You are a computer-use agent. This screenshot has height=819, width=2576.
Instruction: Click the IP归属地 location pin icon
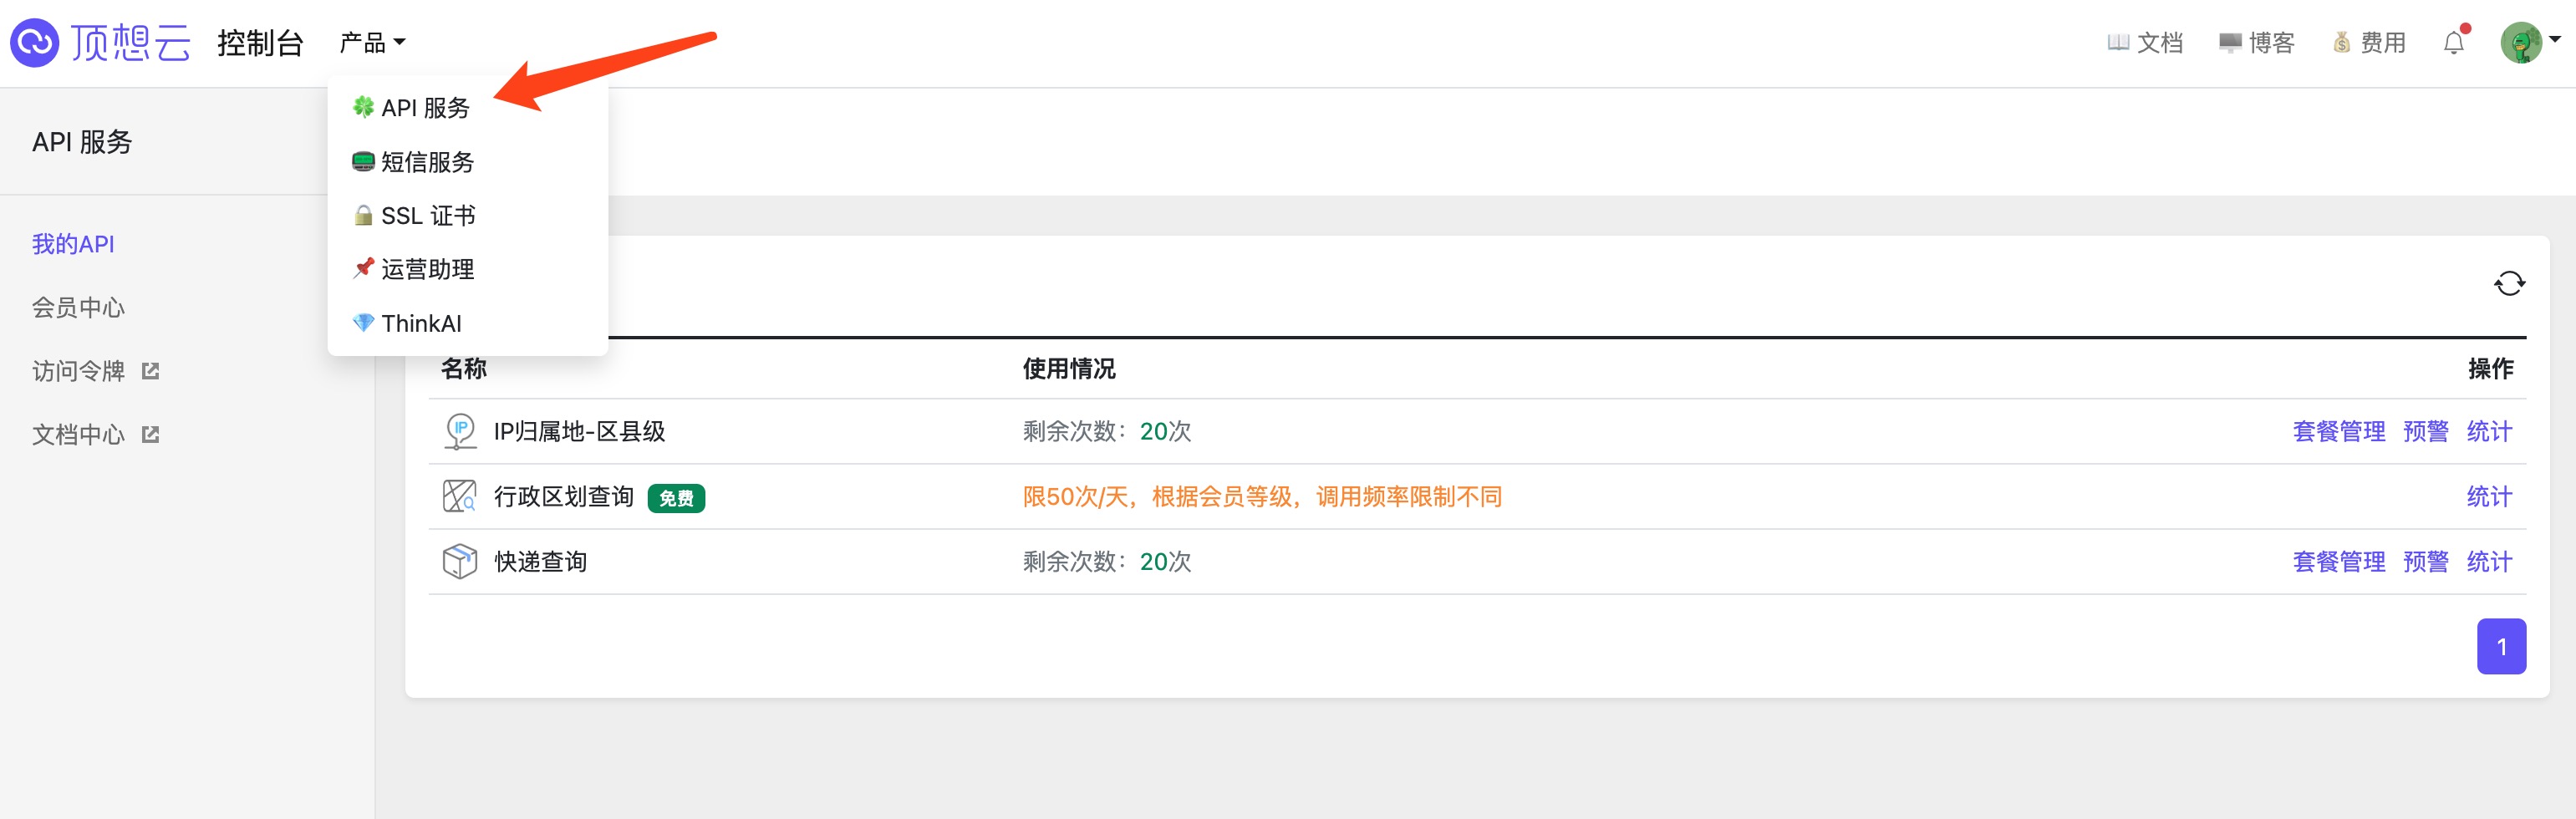pos(460,431)
